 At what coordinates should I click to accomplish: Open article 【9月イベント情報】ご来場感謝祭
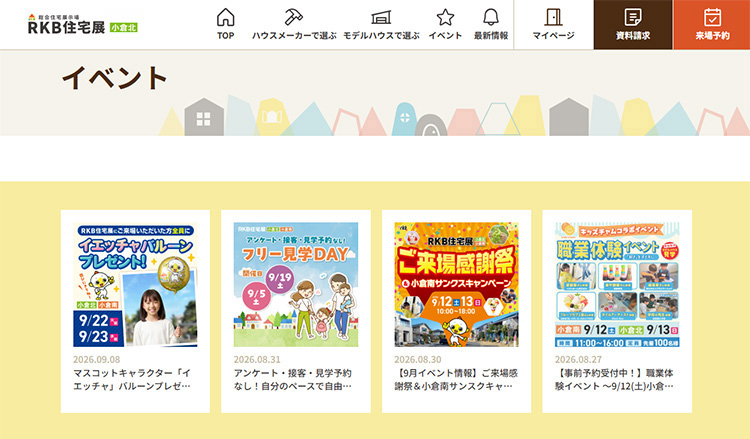[x=456, y=379]
